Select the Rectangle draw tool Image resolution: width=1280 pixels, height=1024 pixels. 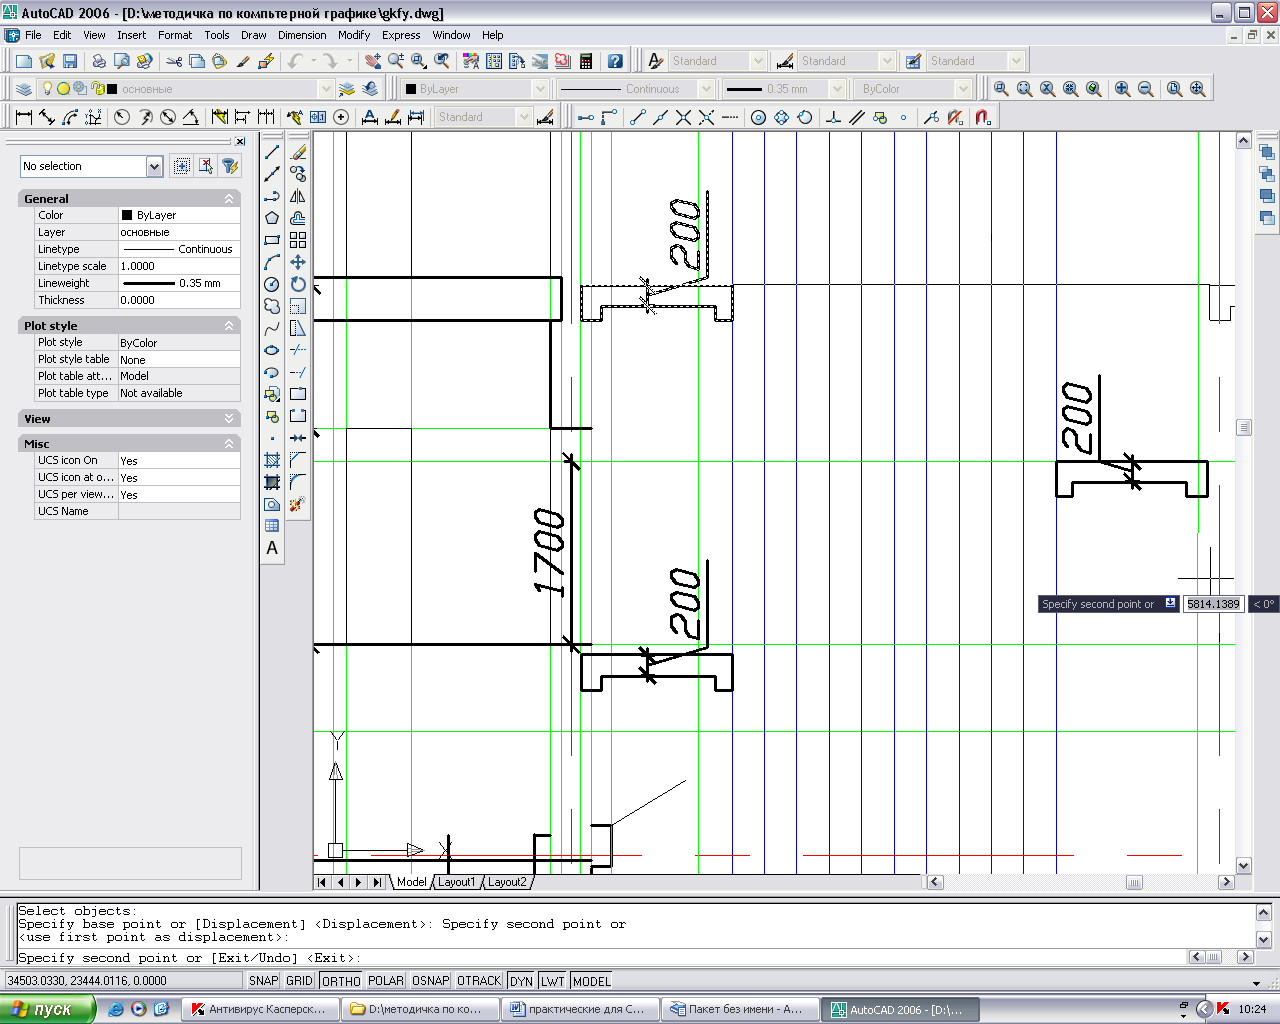click(272, 240)
